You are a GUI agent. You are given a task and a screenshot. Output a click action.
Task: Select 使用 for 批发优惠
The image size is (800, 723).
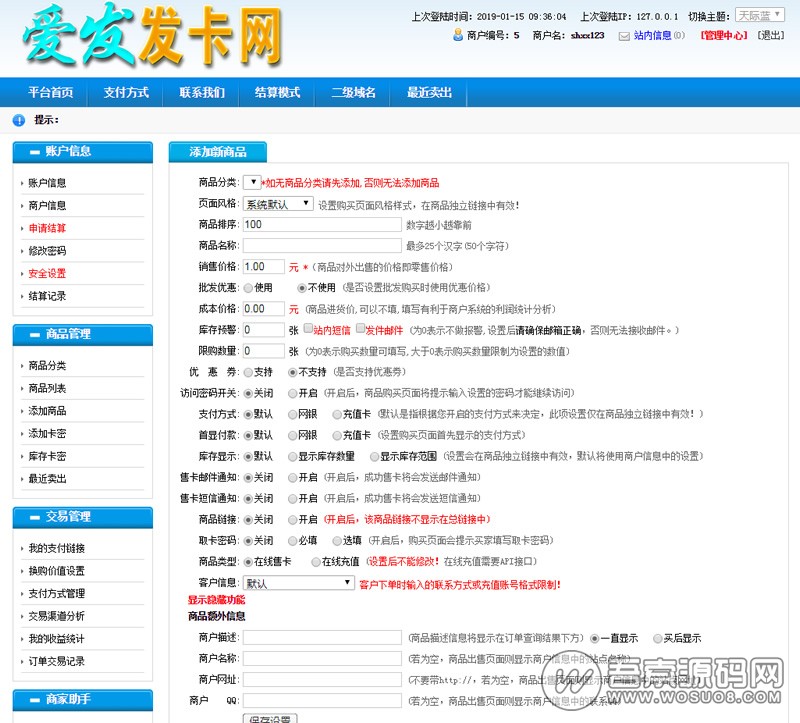247,287
